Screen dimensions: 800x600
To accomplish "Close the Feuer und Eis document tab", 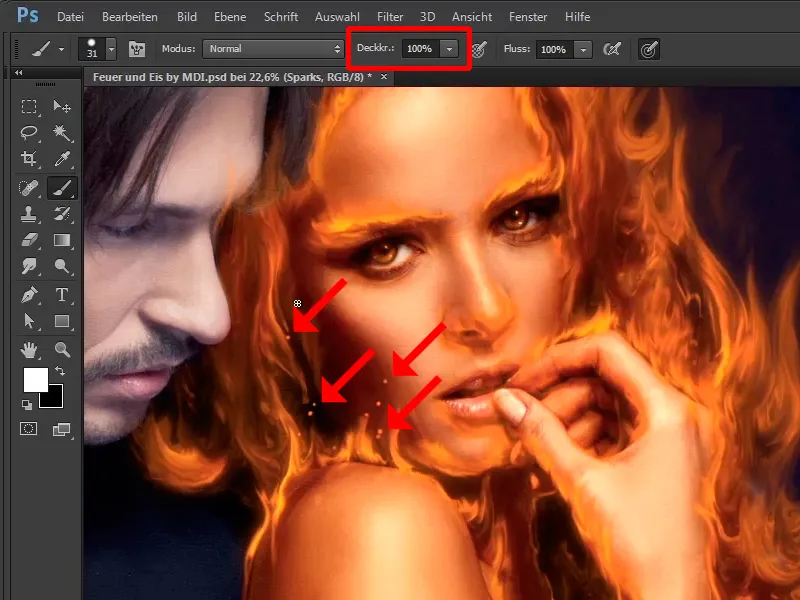I will (384, 77).
